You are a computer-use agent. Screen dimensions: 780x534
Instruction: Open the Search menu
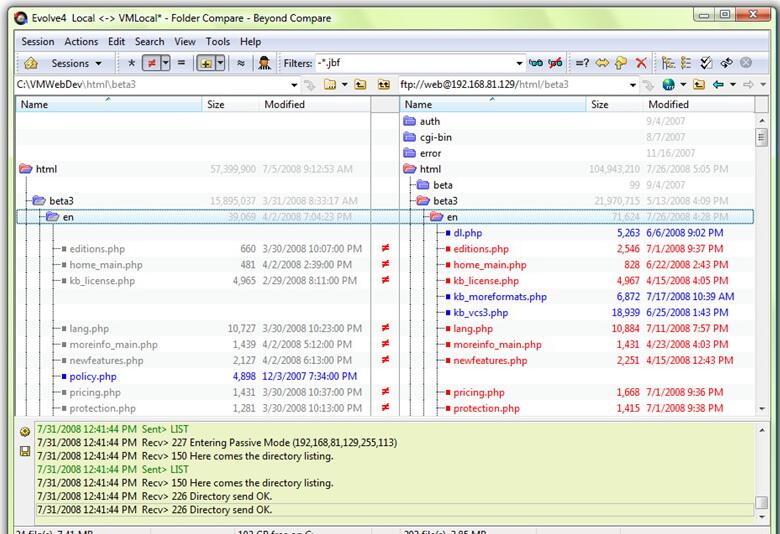149,42
